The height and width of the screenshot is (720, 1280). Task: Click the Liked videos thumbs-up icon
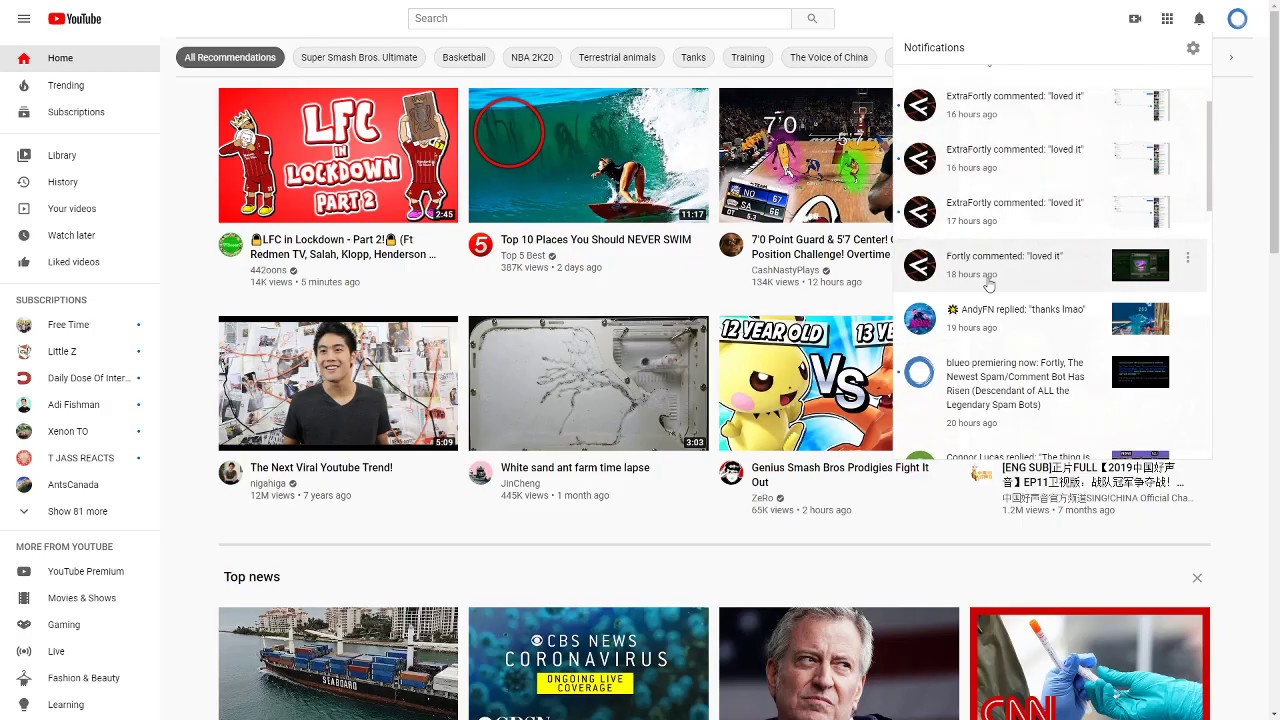(24, 262)
